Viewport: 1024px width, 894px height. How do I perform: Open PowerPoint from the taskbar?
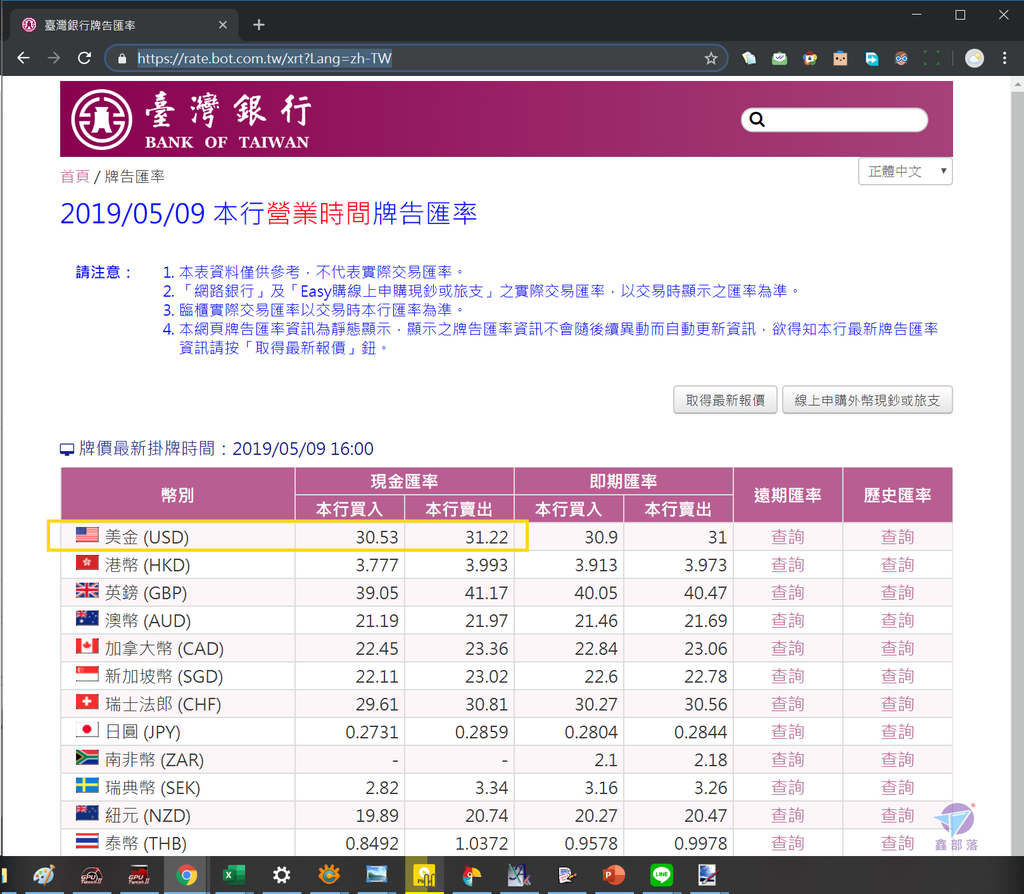[x=613, y=874]
